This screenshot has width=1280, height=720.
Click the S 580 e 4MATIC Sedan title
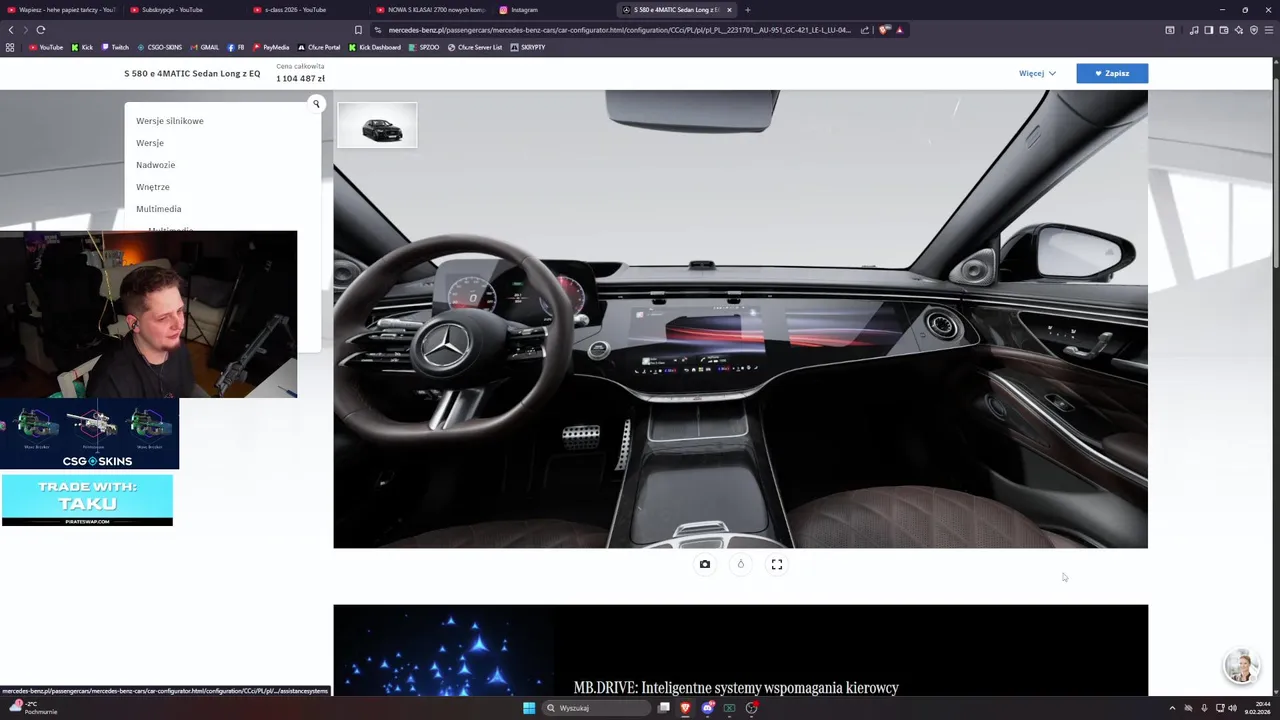pyautogui.click(x=192, y=73)
